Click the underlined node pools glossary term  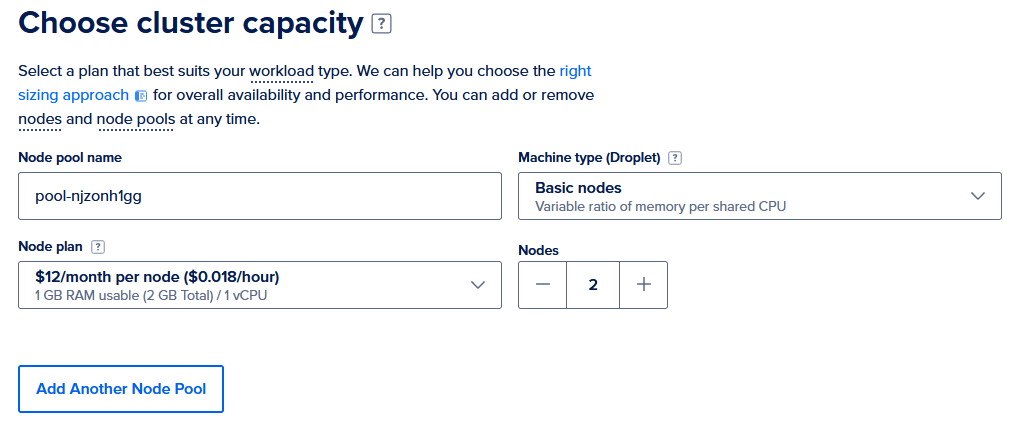pos(136,119)
